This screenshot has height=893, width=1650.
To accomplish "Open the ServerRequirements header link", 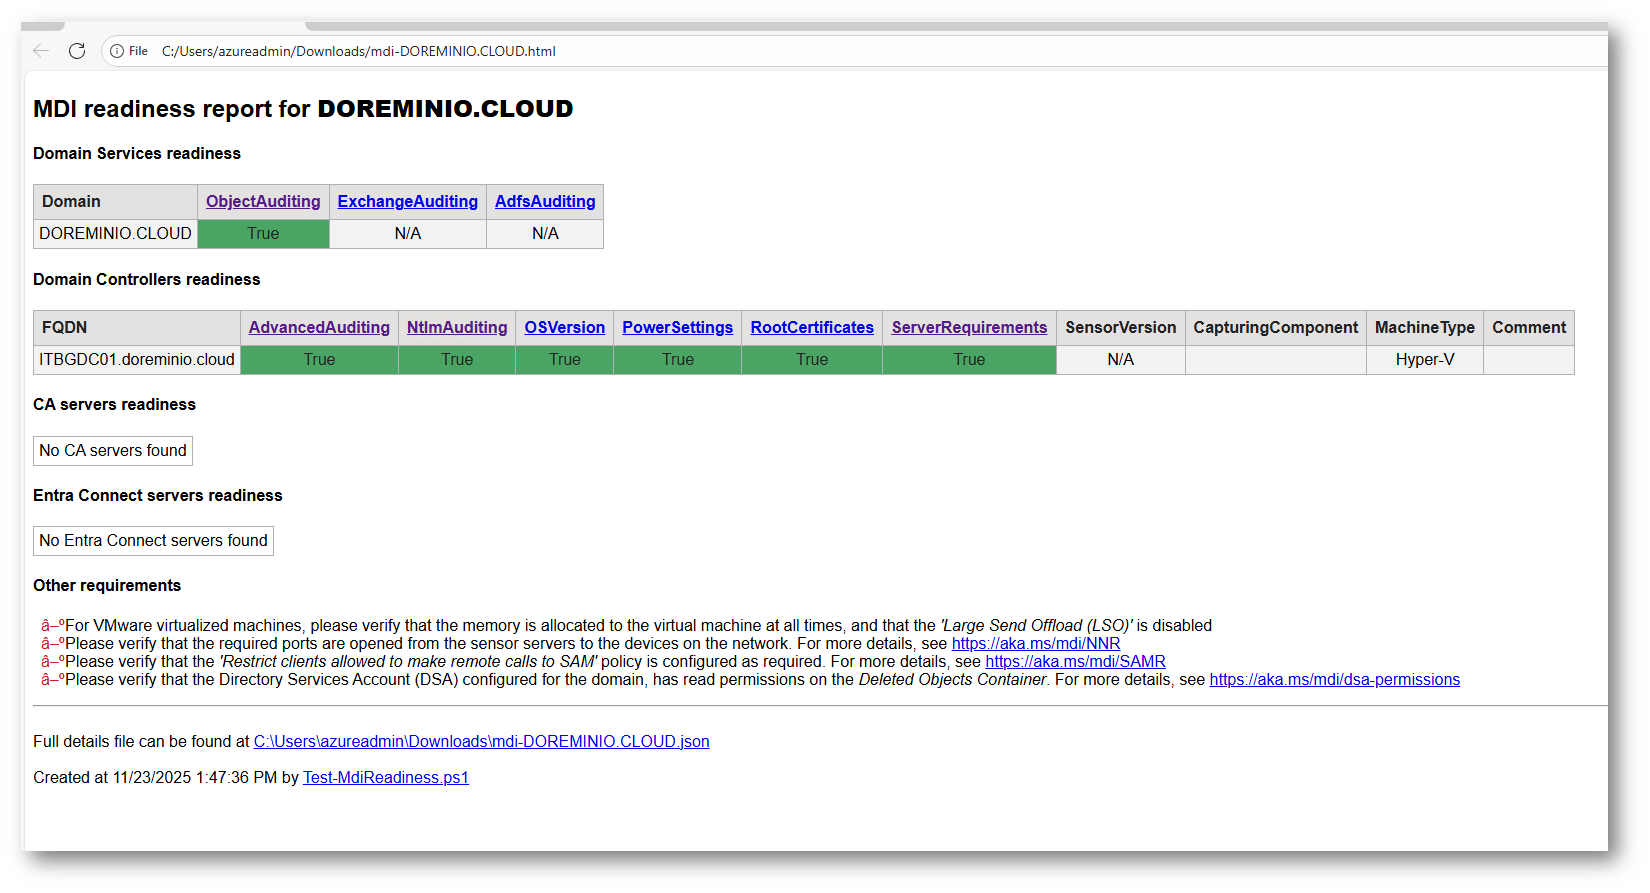I will coord(969,328).
